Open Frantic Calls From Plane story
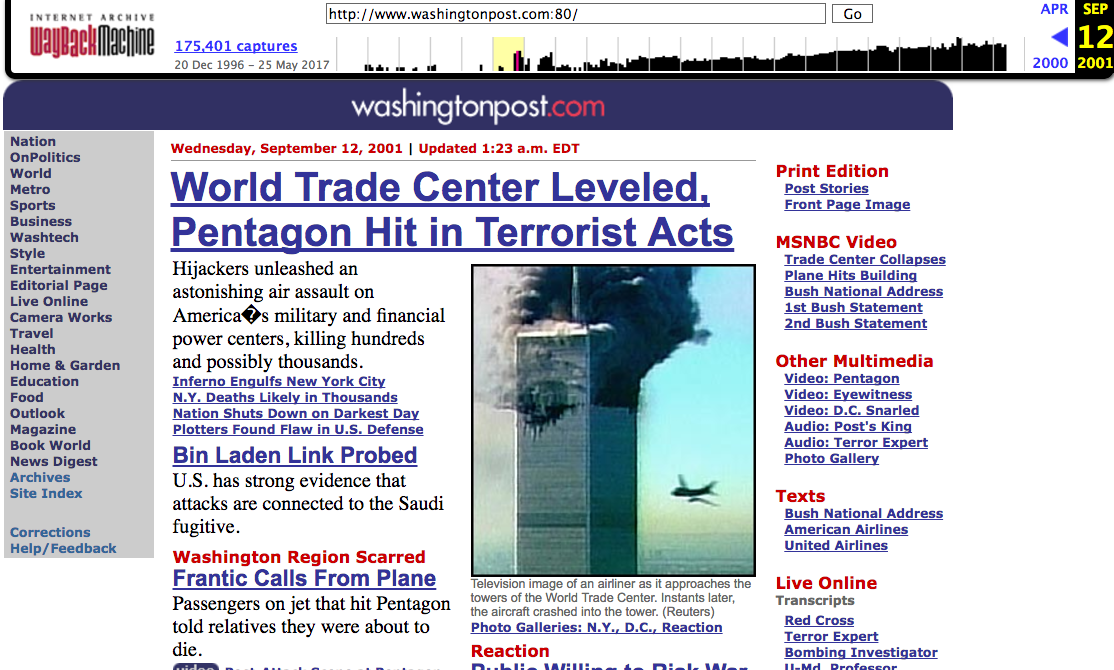The height and width of the screenshot is (670, 1114). point(304,578)
